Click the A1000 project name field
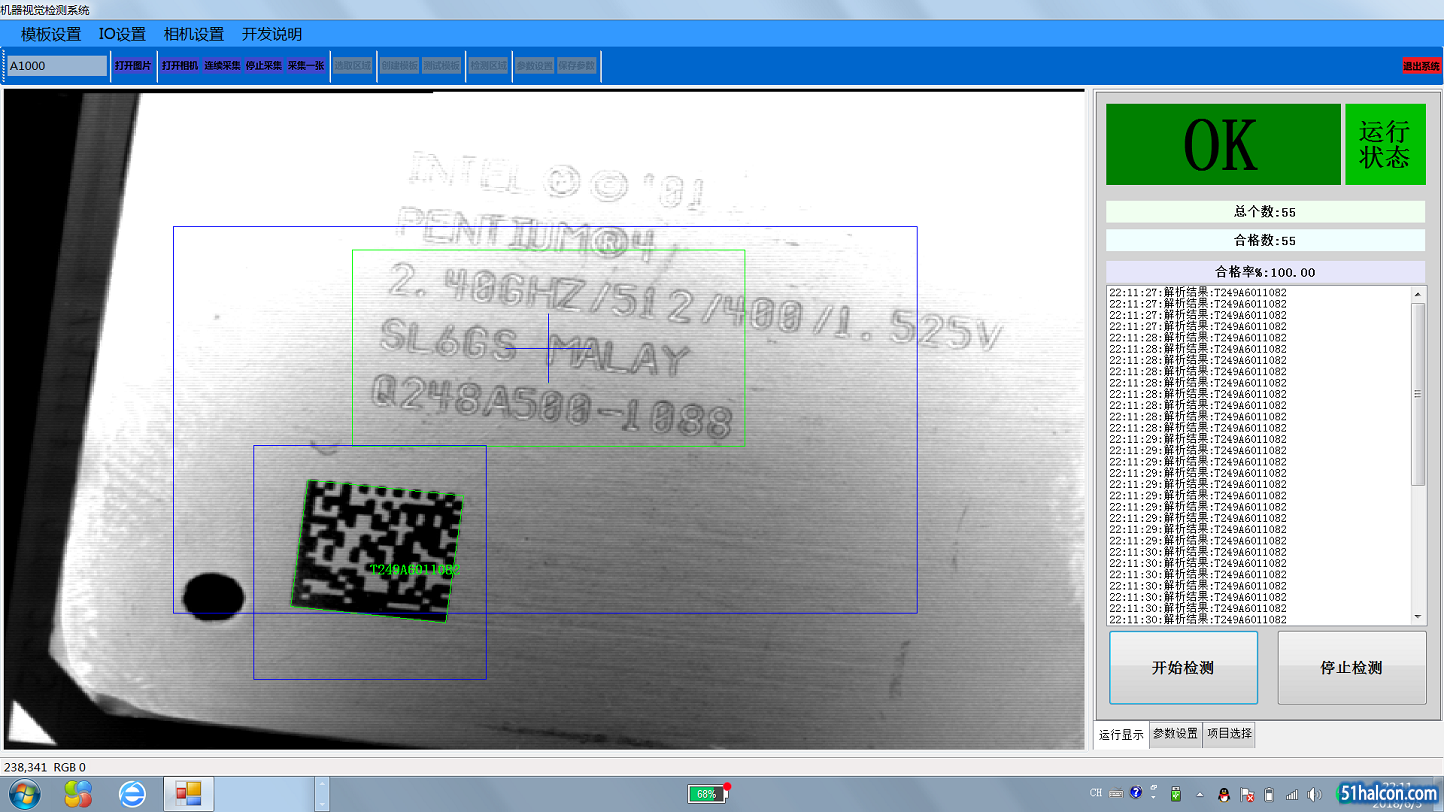Screen dimensions: 1444x812 click(57, 66)
